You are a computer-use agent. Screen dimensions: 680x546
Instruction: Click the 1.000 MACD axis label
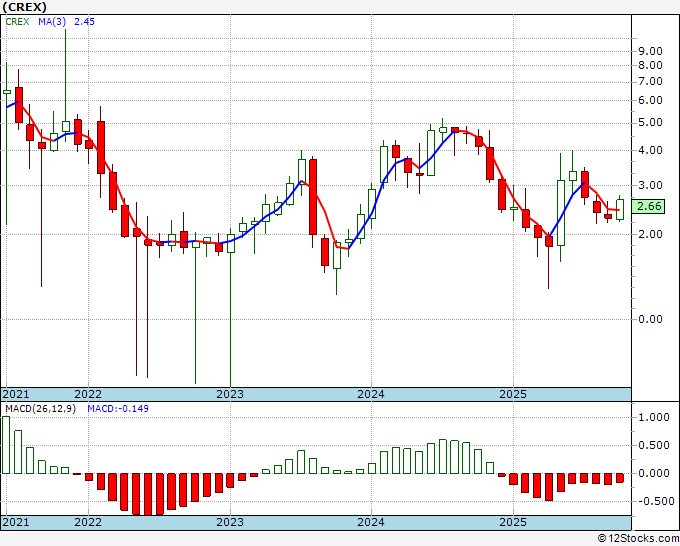(654, 417)
